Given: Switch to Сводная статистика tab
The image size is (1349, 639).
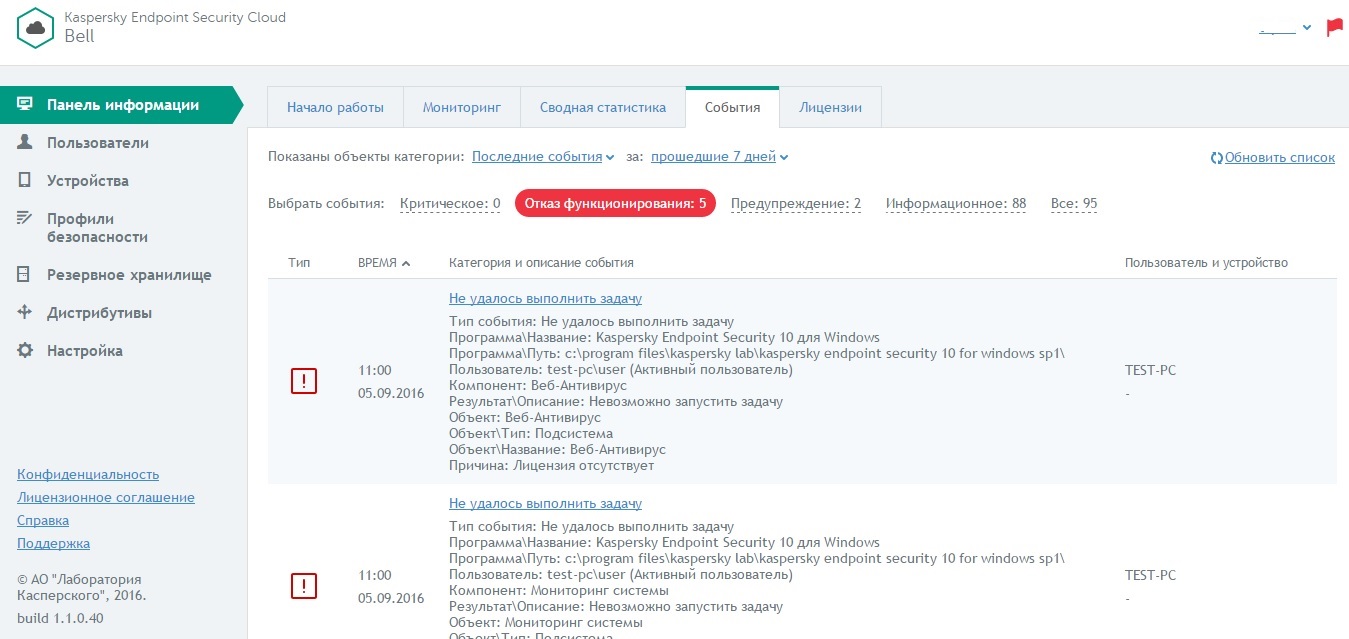Looking at the screenshot, I should (603, 108).
